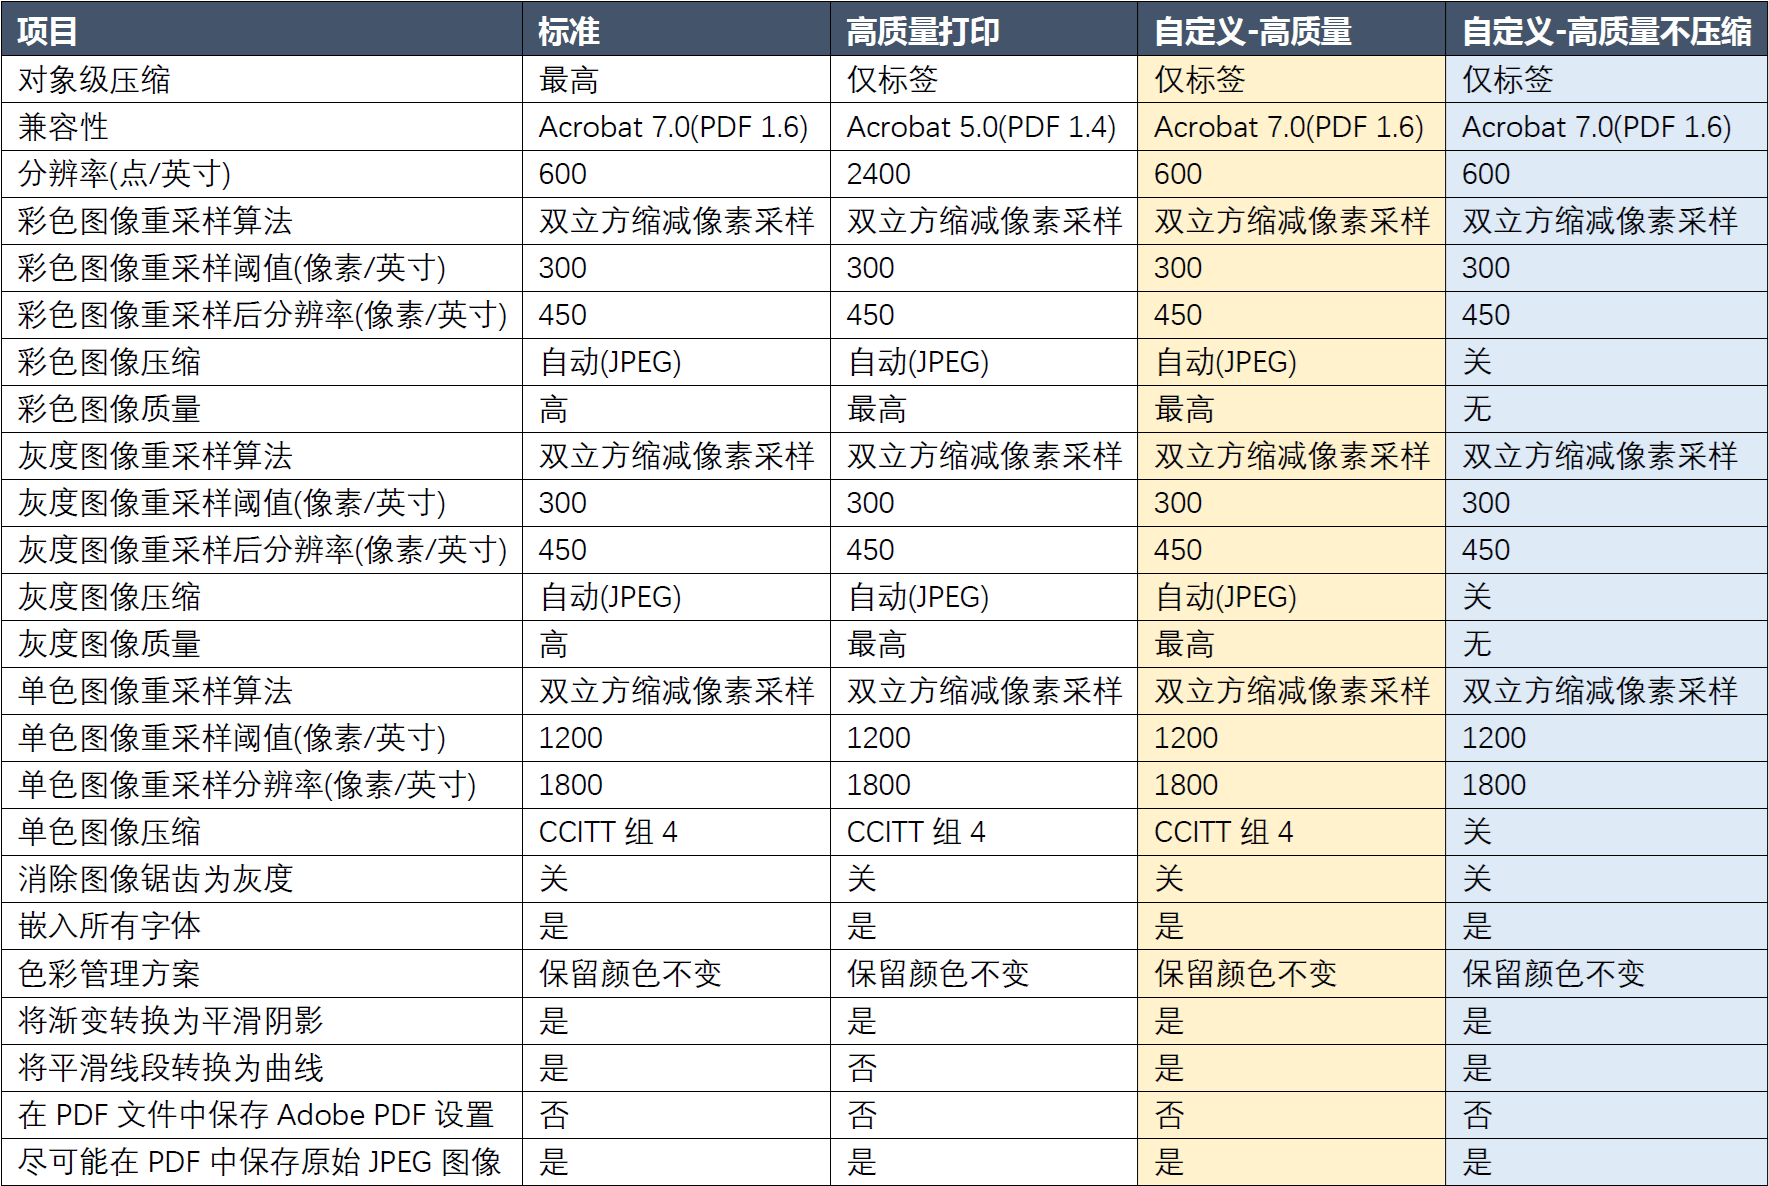Click 450 for 彩色图像重采样后分辨率 in 高质量打印 column
Image resolution: width=1769 pixels, height=1186 pixels.
[870, 315]
